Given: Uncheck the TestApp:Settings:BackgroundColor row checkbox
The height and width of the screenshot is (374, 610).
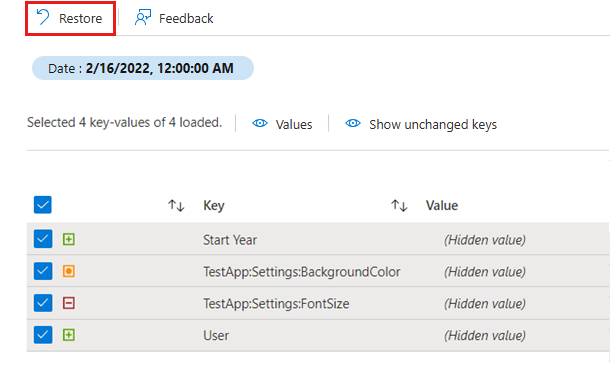Looking at the screenshot, I should [43, 271].
